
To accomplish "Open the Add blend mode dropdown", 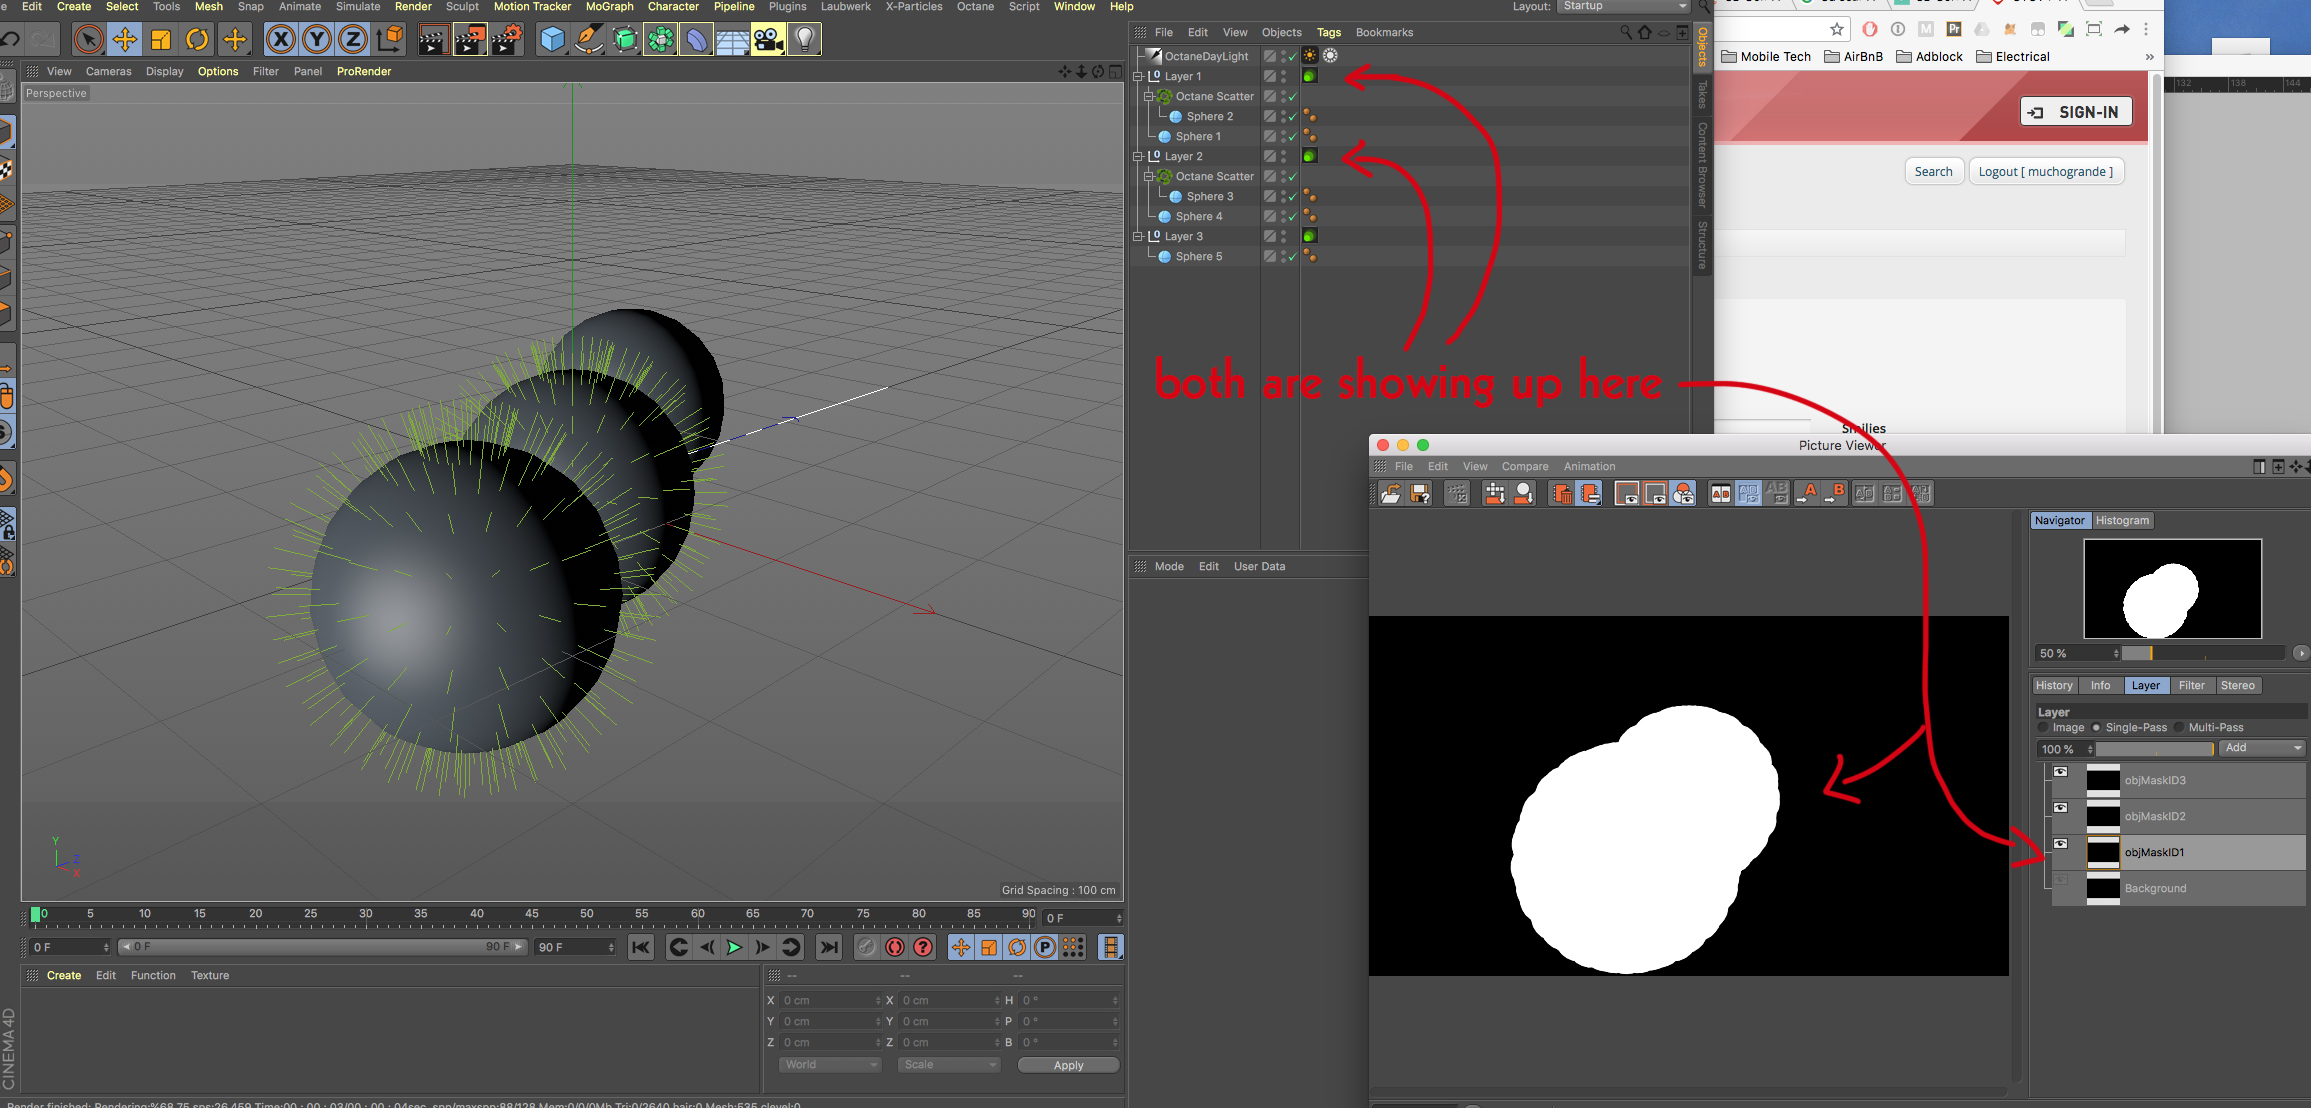I will tap(2263, 748).
